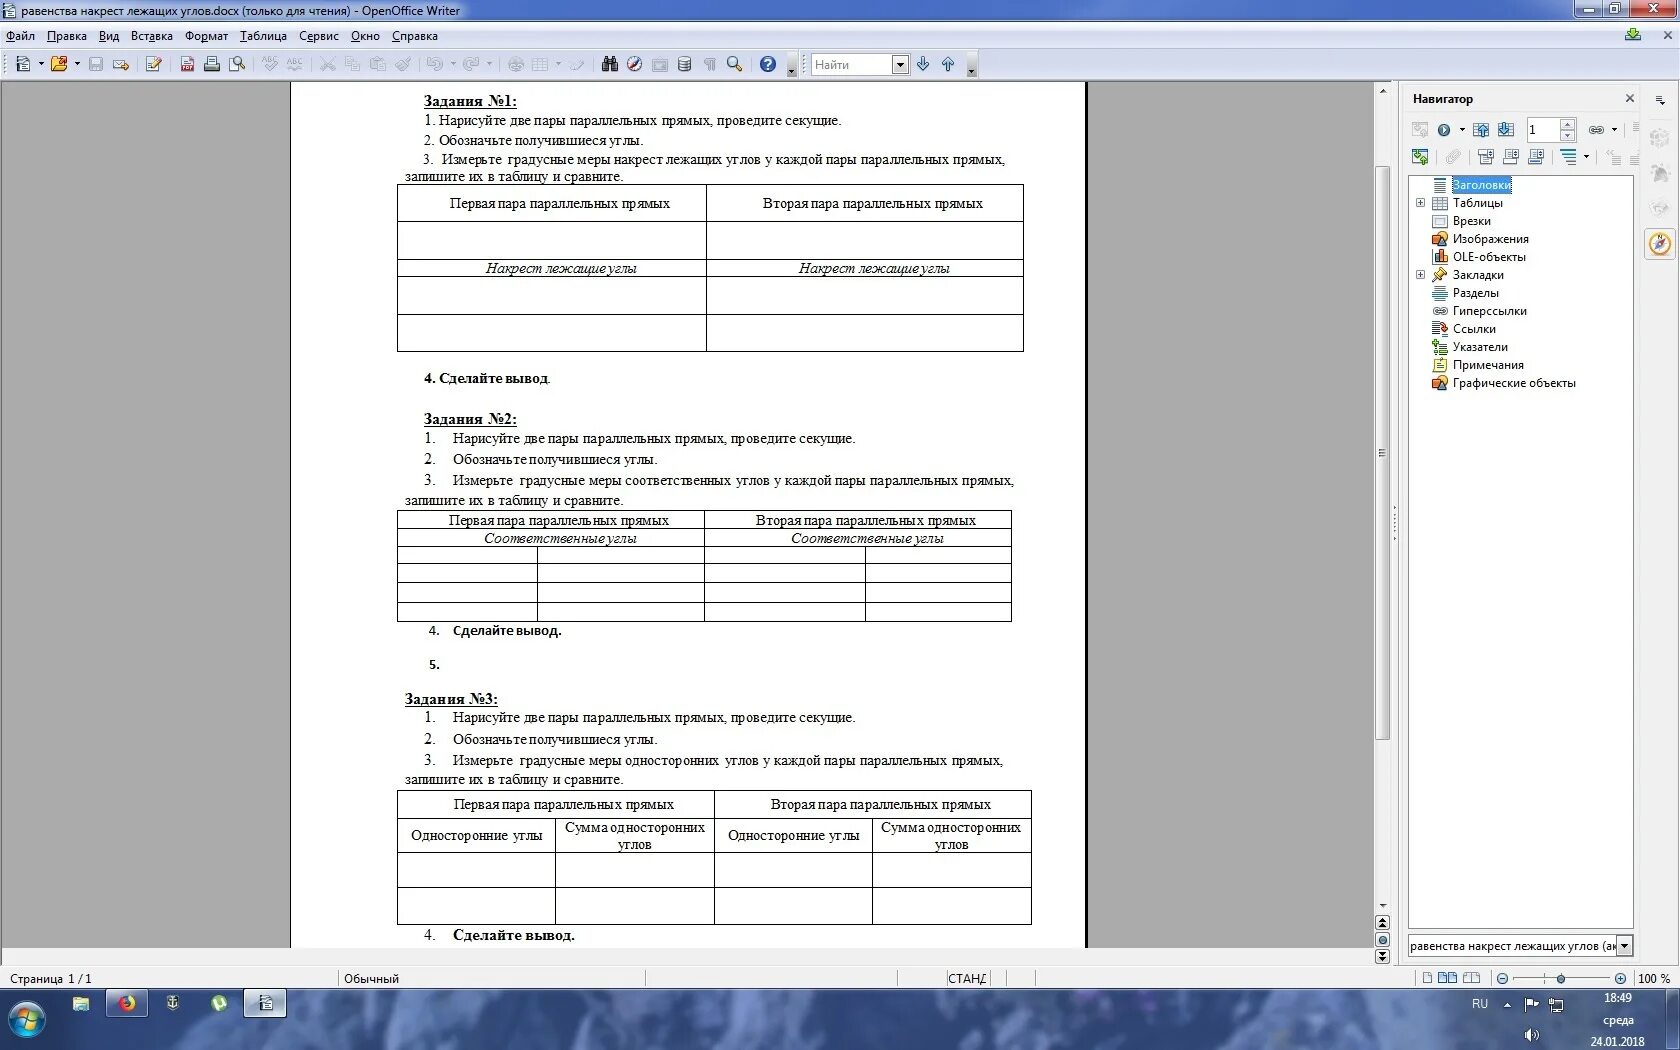The width and height of the screenshot is (1680, 1050).
Task: Click the Print icon in the toolbar
Action: 212,64
